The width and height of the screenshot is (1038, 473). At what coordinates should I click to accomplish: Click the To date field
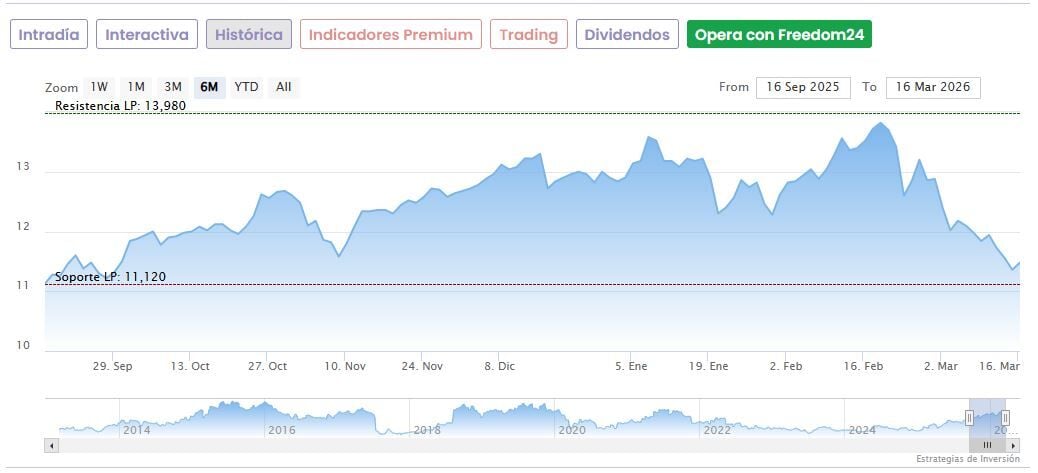[933, 87]
